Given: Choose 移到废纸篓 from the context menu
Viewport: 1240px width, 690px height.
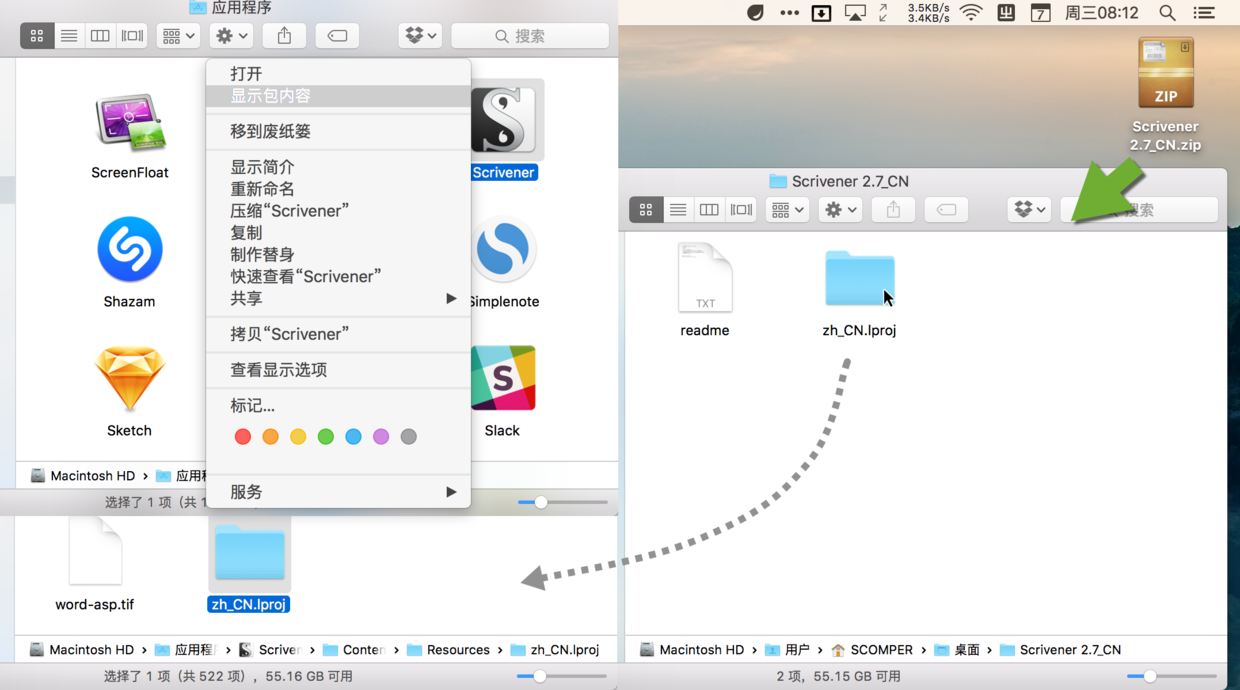Looking at the screenshot, I should 338,131.
